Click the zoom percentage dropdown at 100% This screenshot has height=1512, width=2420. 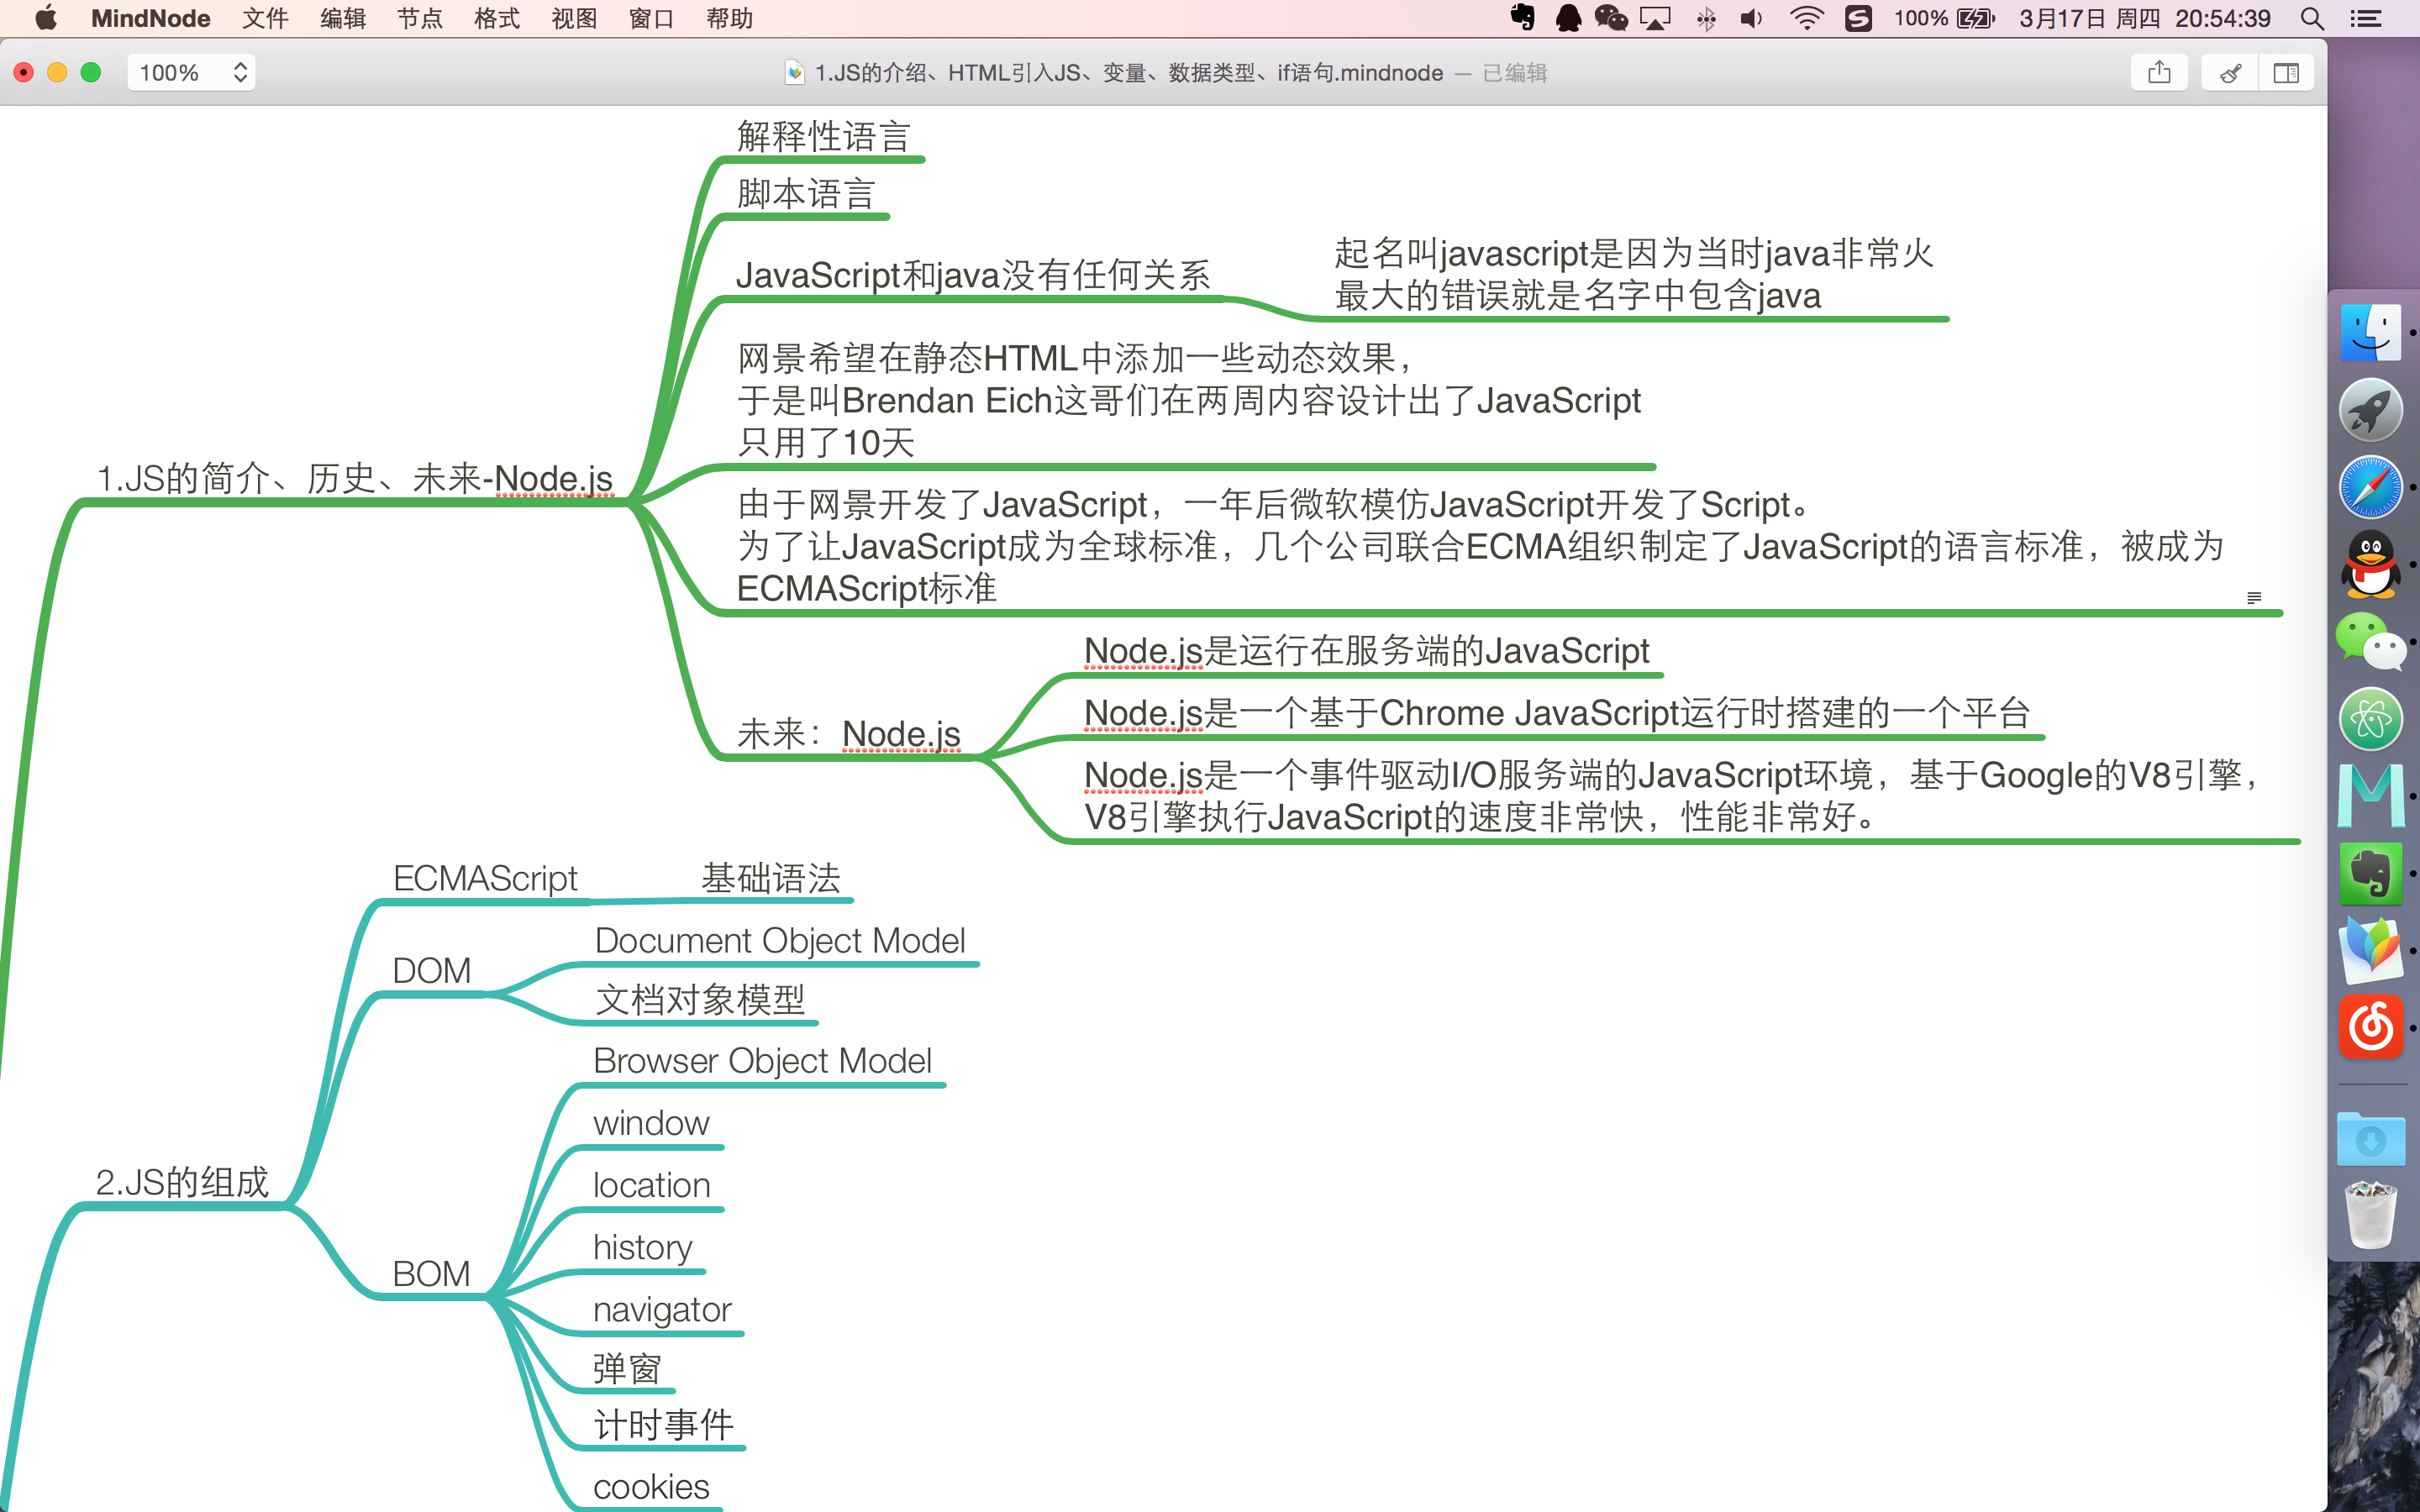click(x=192, y=70)
